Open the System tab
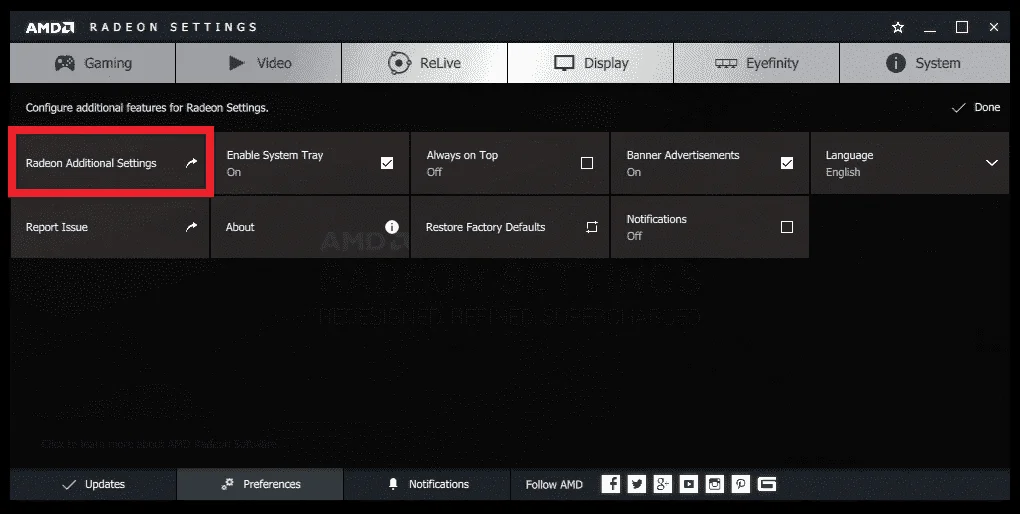 pyautogui.click(x=925, y=63)
